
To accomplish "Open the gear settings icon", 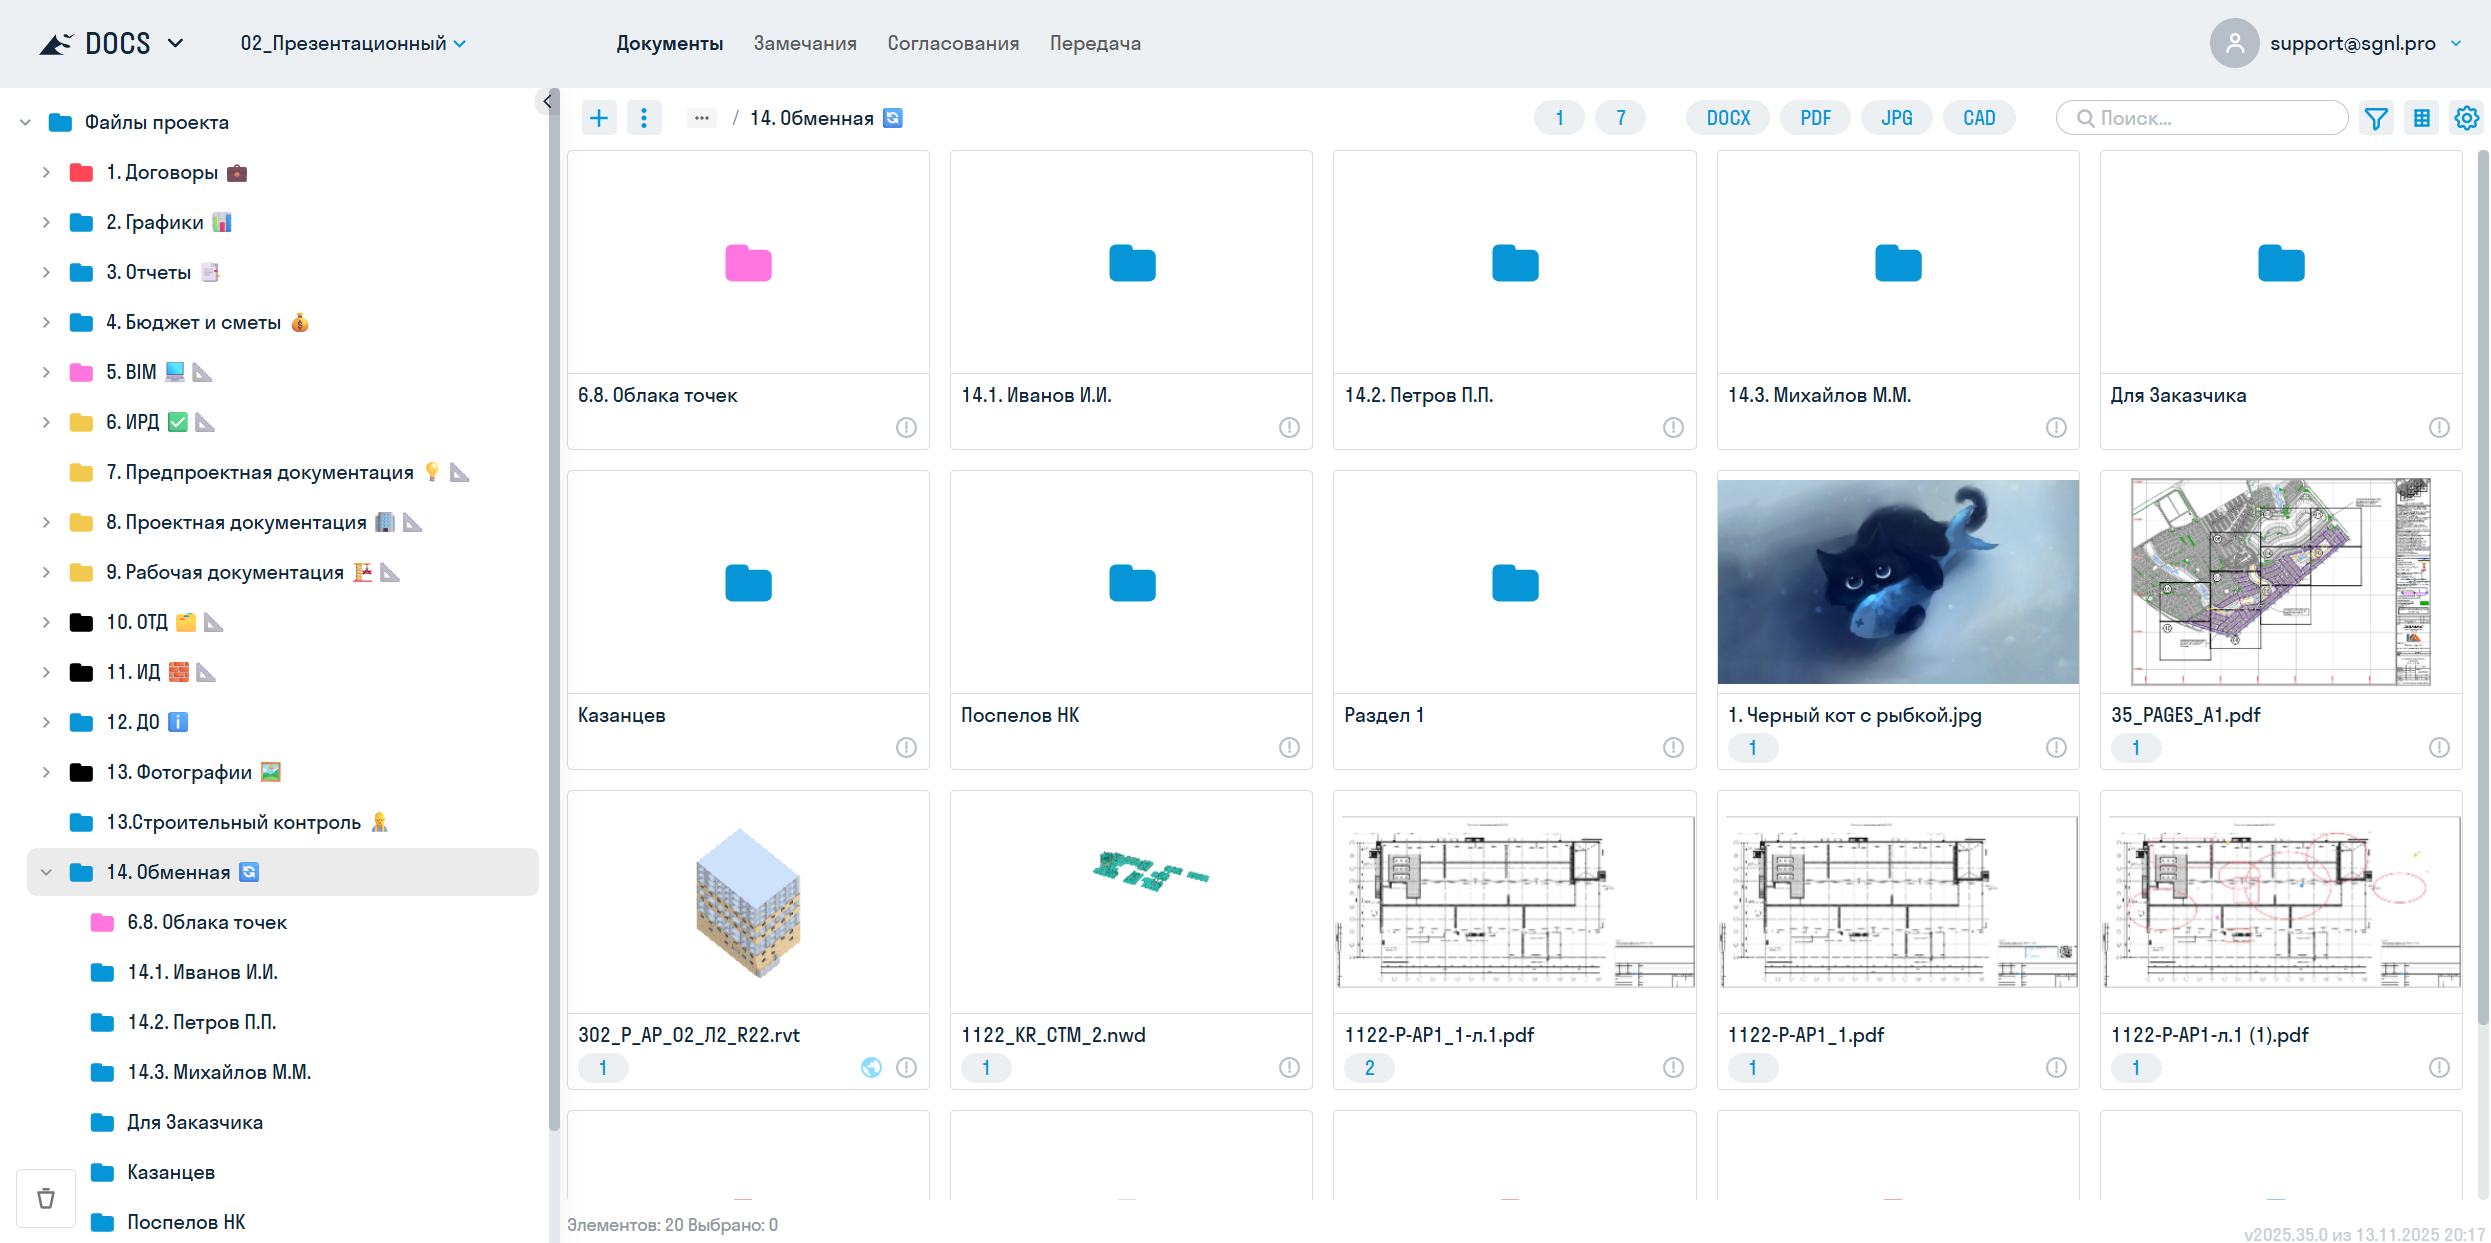I will coord(2466,118).
